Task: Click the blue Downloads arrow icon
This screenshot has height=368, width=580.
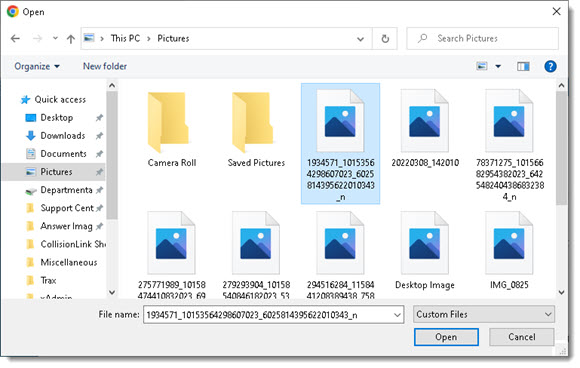Action: click(x=31, y=136)
